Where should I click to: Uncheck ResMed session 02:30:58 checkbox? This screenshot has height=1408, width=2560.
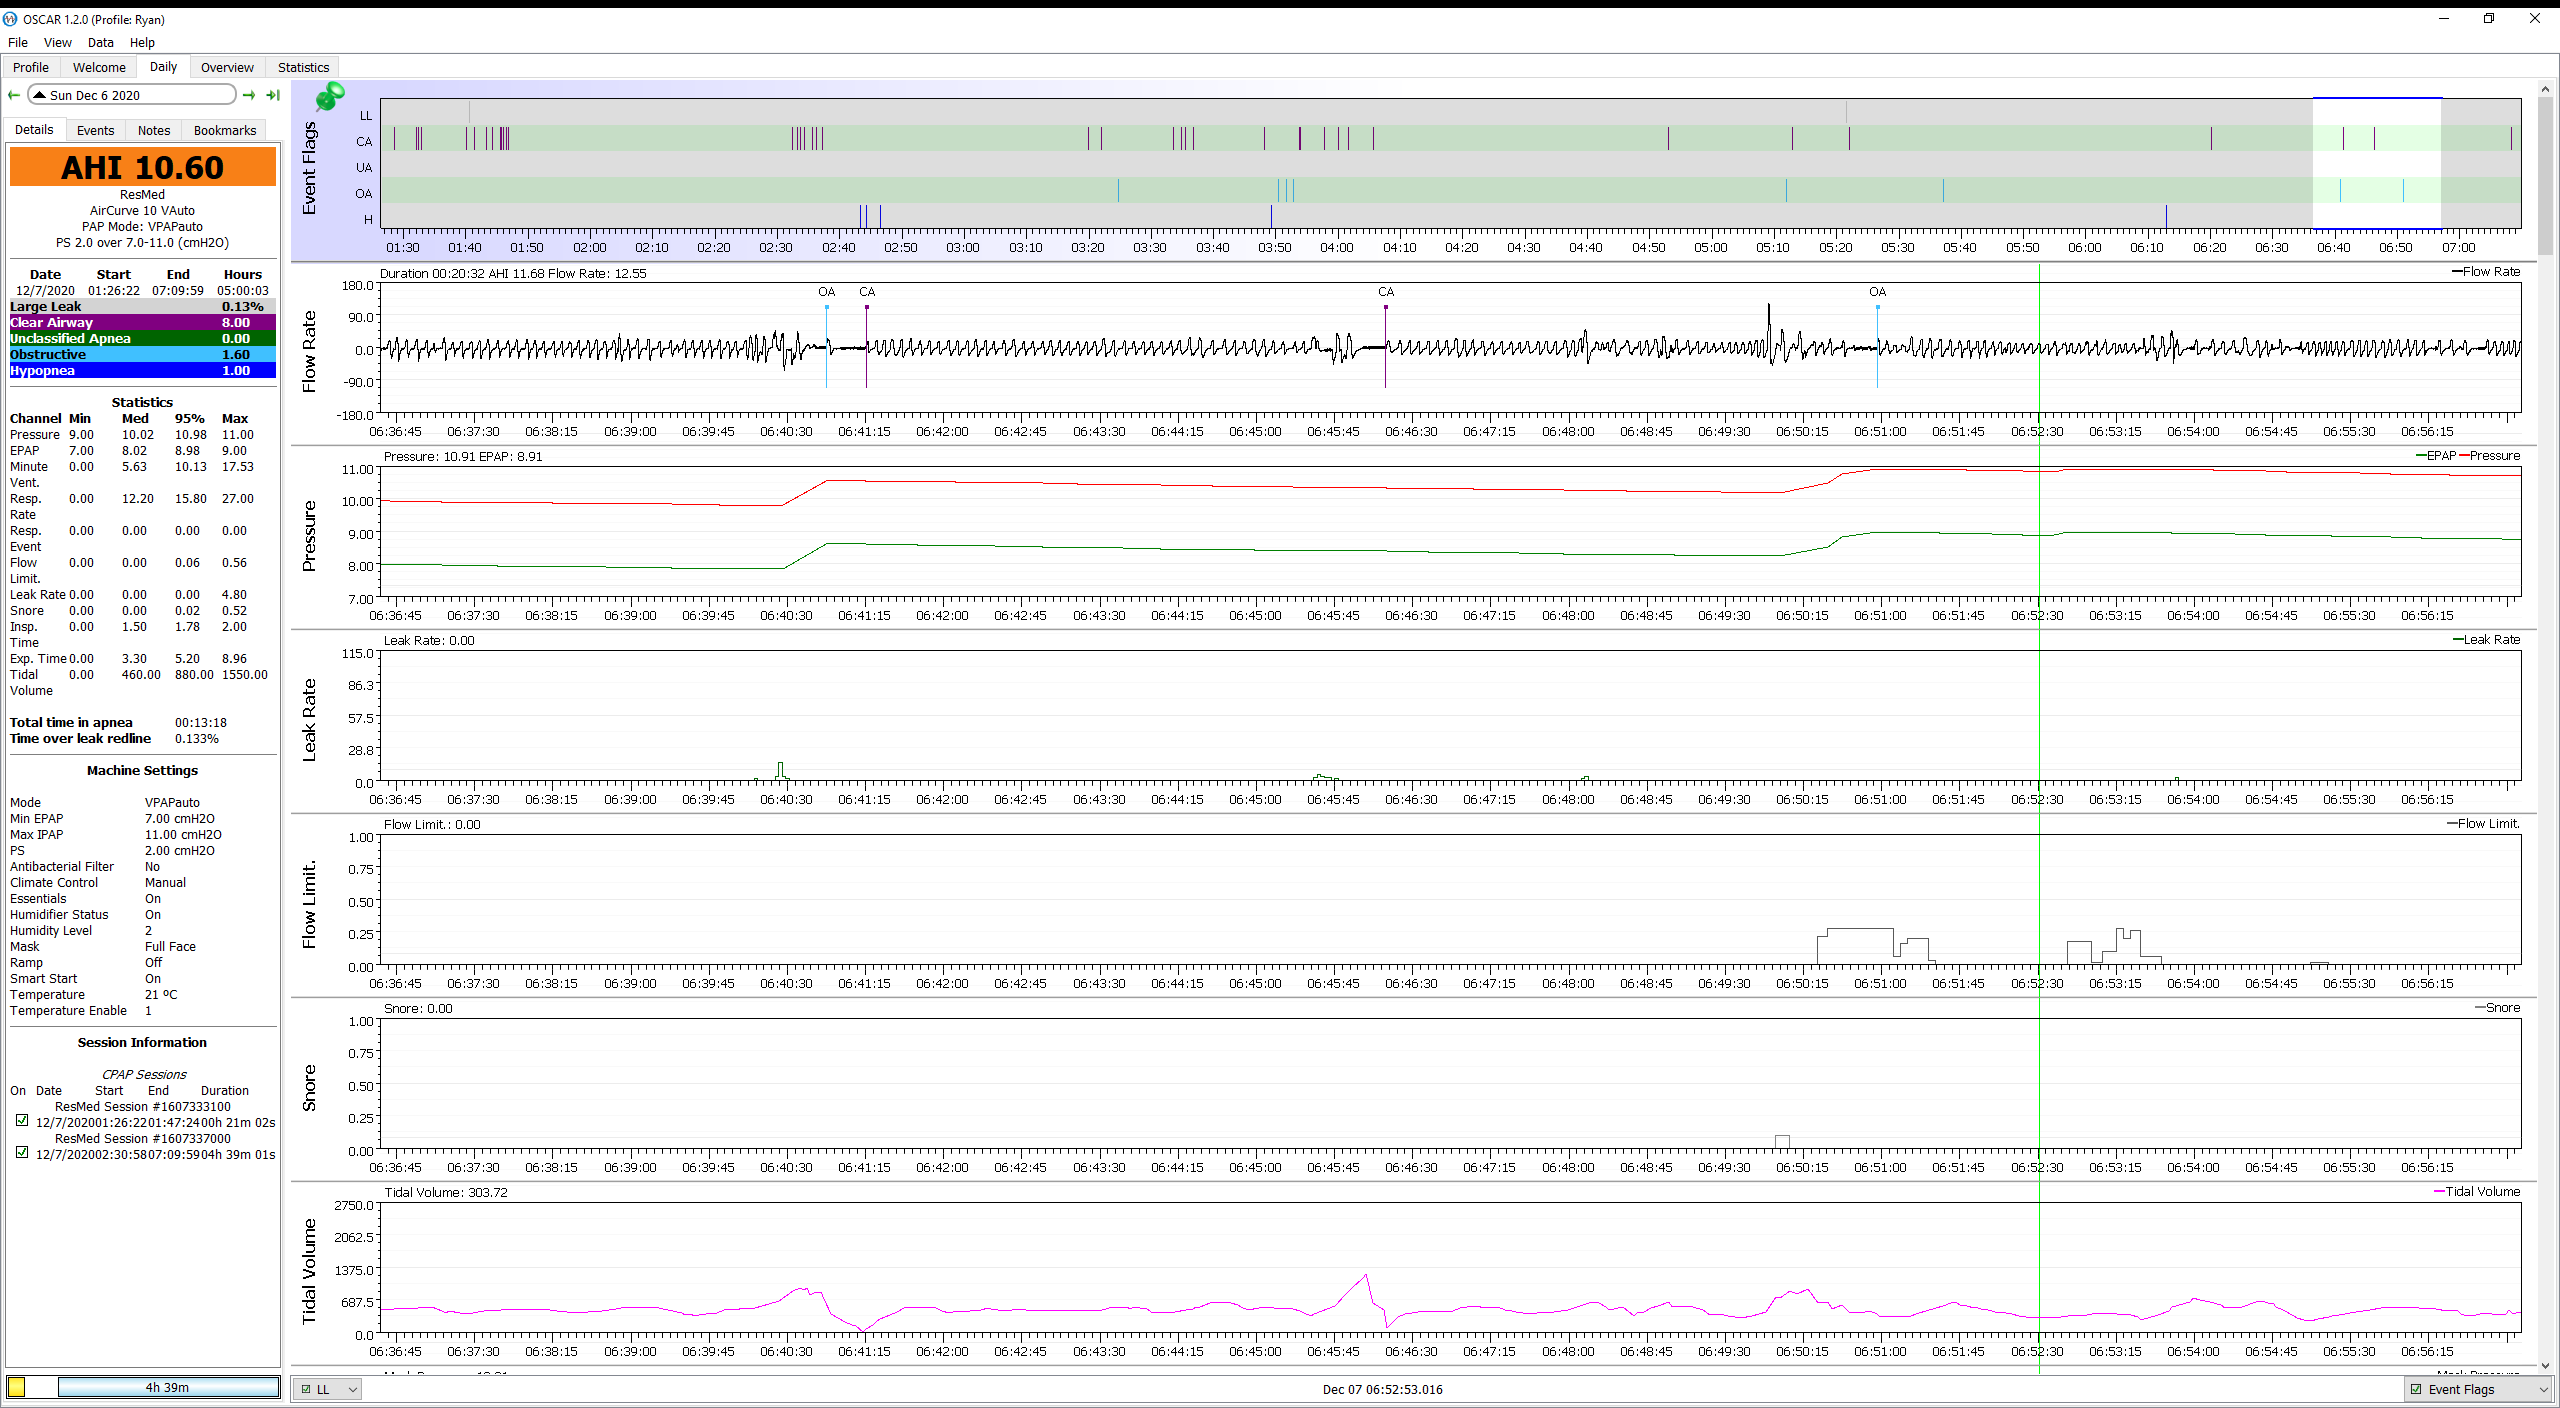22,1153
